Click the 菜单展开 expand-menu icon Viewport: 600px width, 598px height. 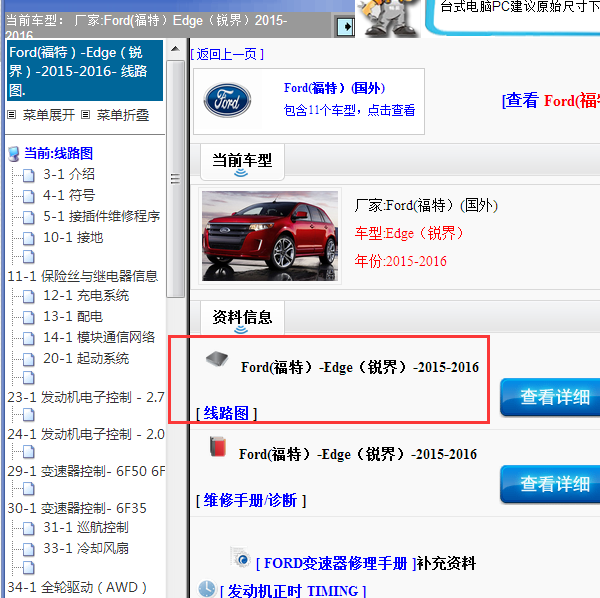[11, 114]
